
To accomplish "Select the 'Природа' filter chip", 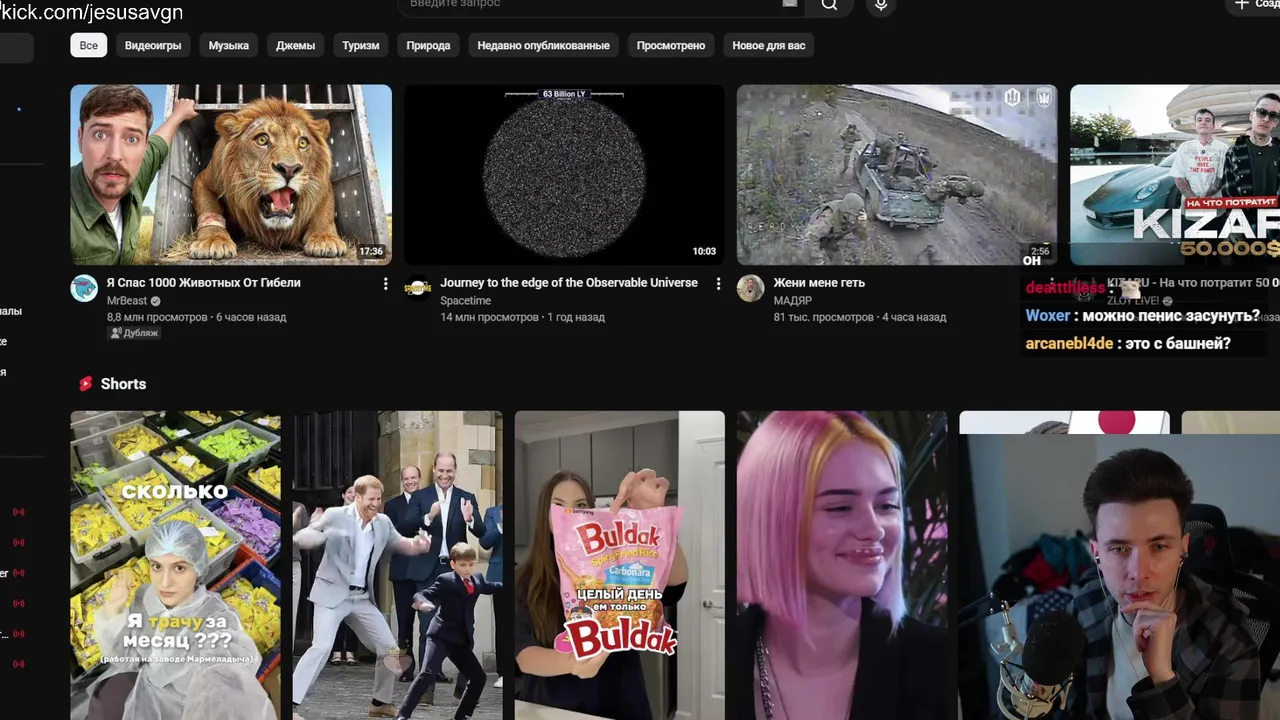I will 428,45.
